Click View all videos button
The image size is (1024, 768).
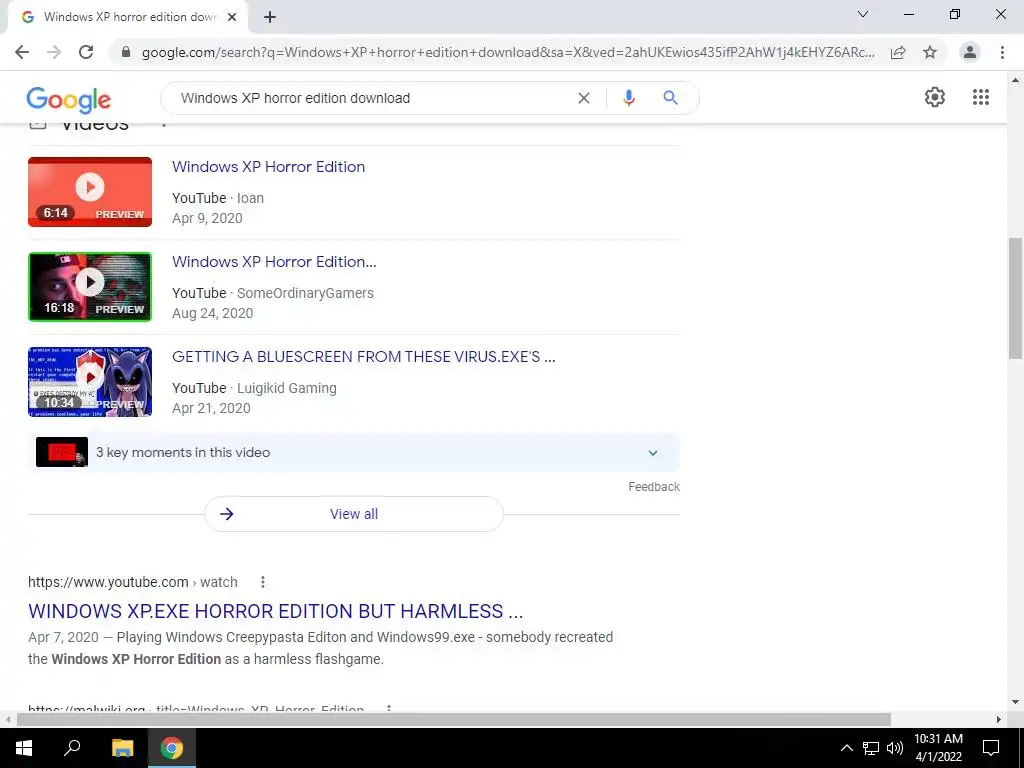pos(354,514)
